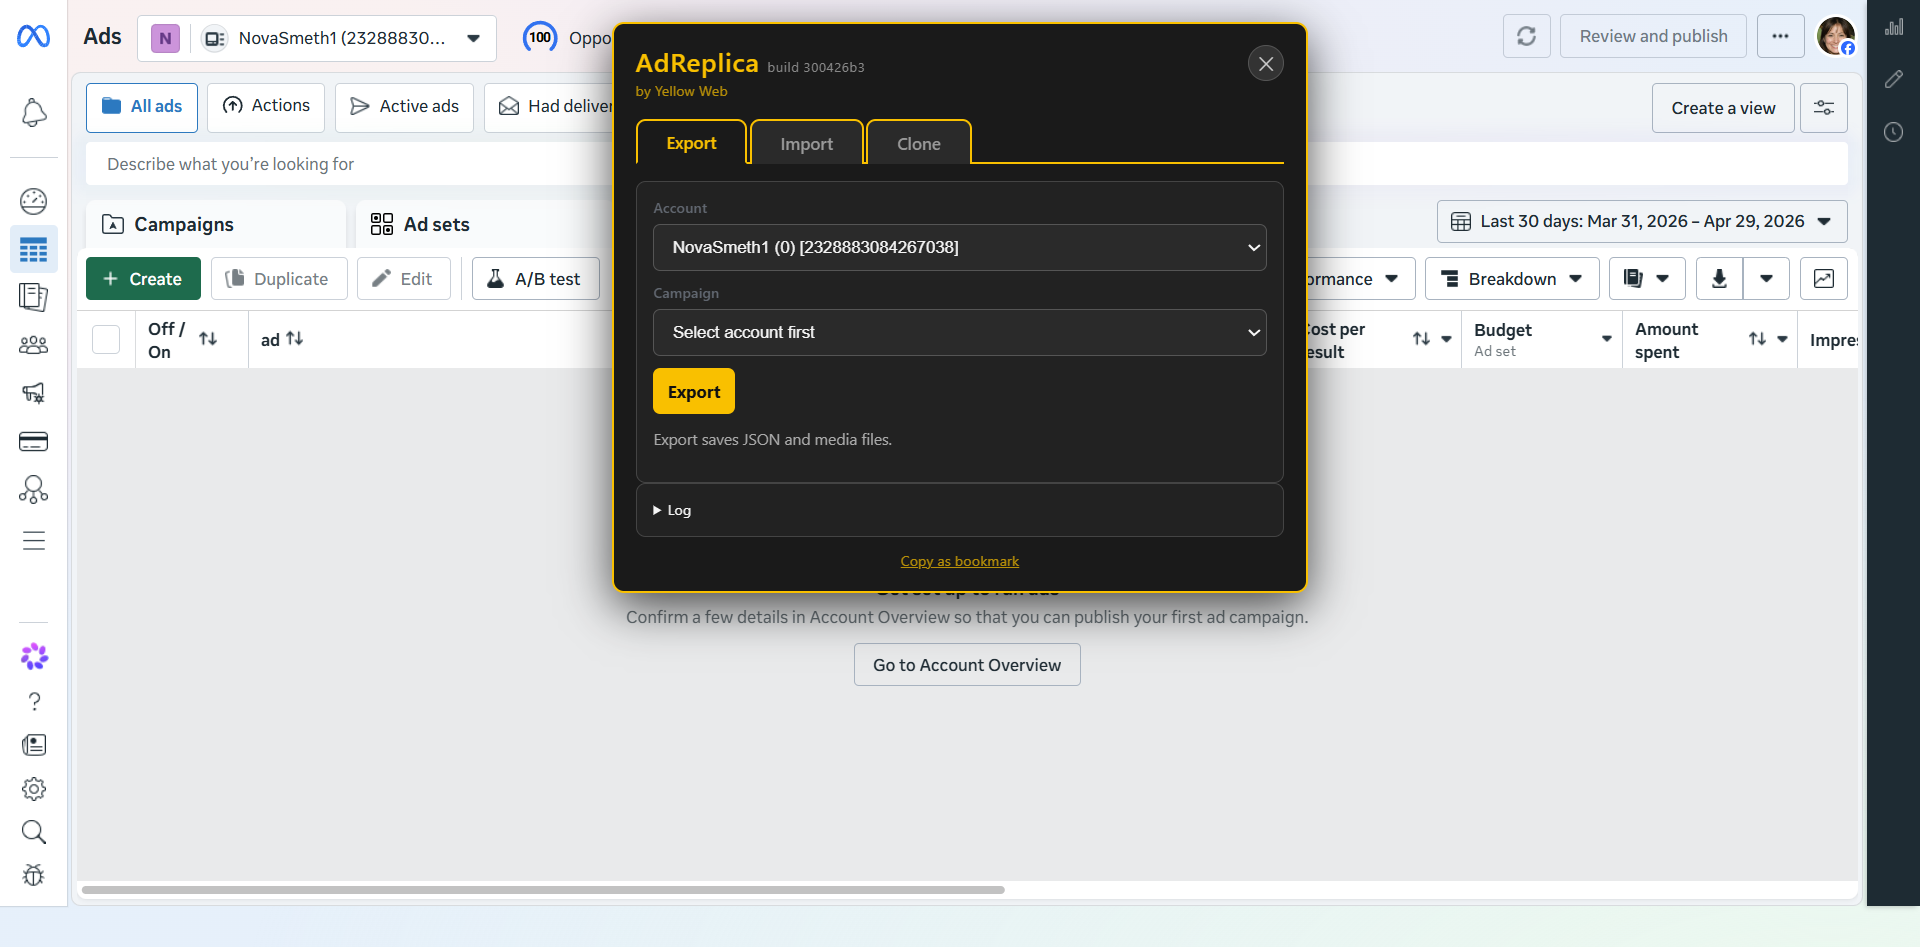Click Go to Account Overview button
Screen dimensions: 1920x947
coord(967,665)
